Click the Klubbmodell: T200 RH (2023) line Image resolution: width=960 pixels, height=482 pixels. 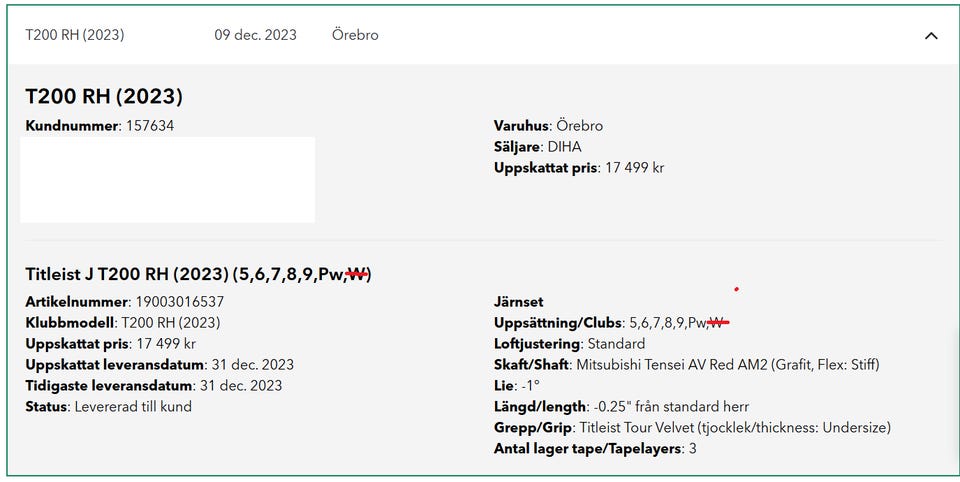[122, 323]
